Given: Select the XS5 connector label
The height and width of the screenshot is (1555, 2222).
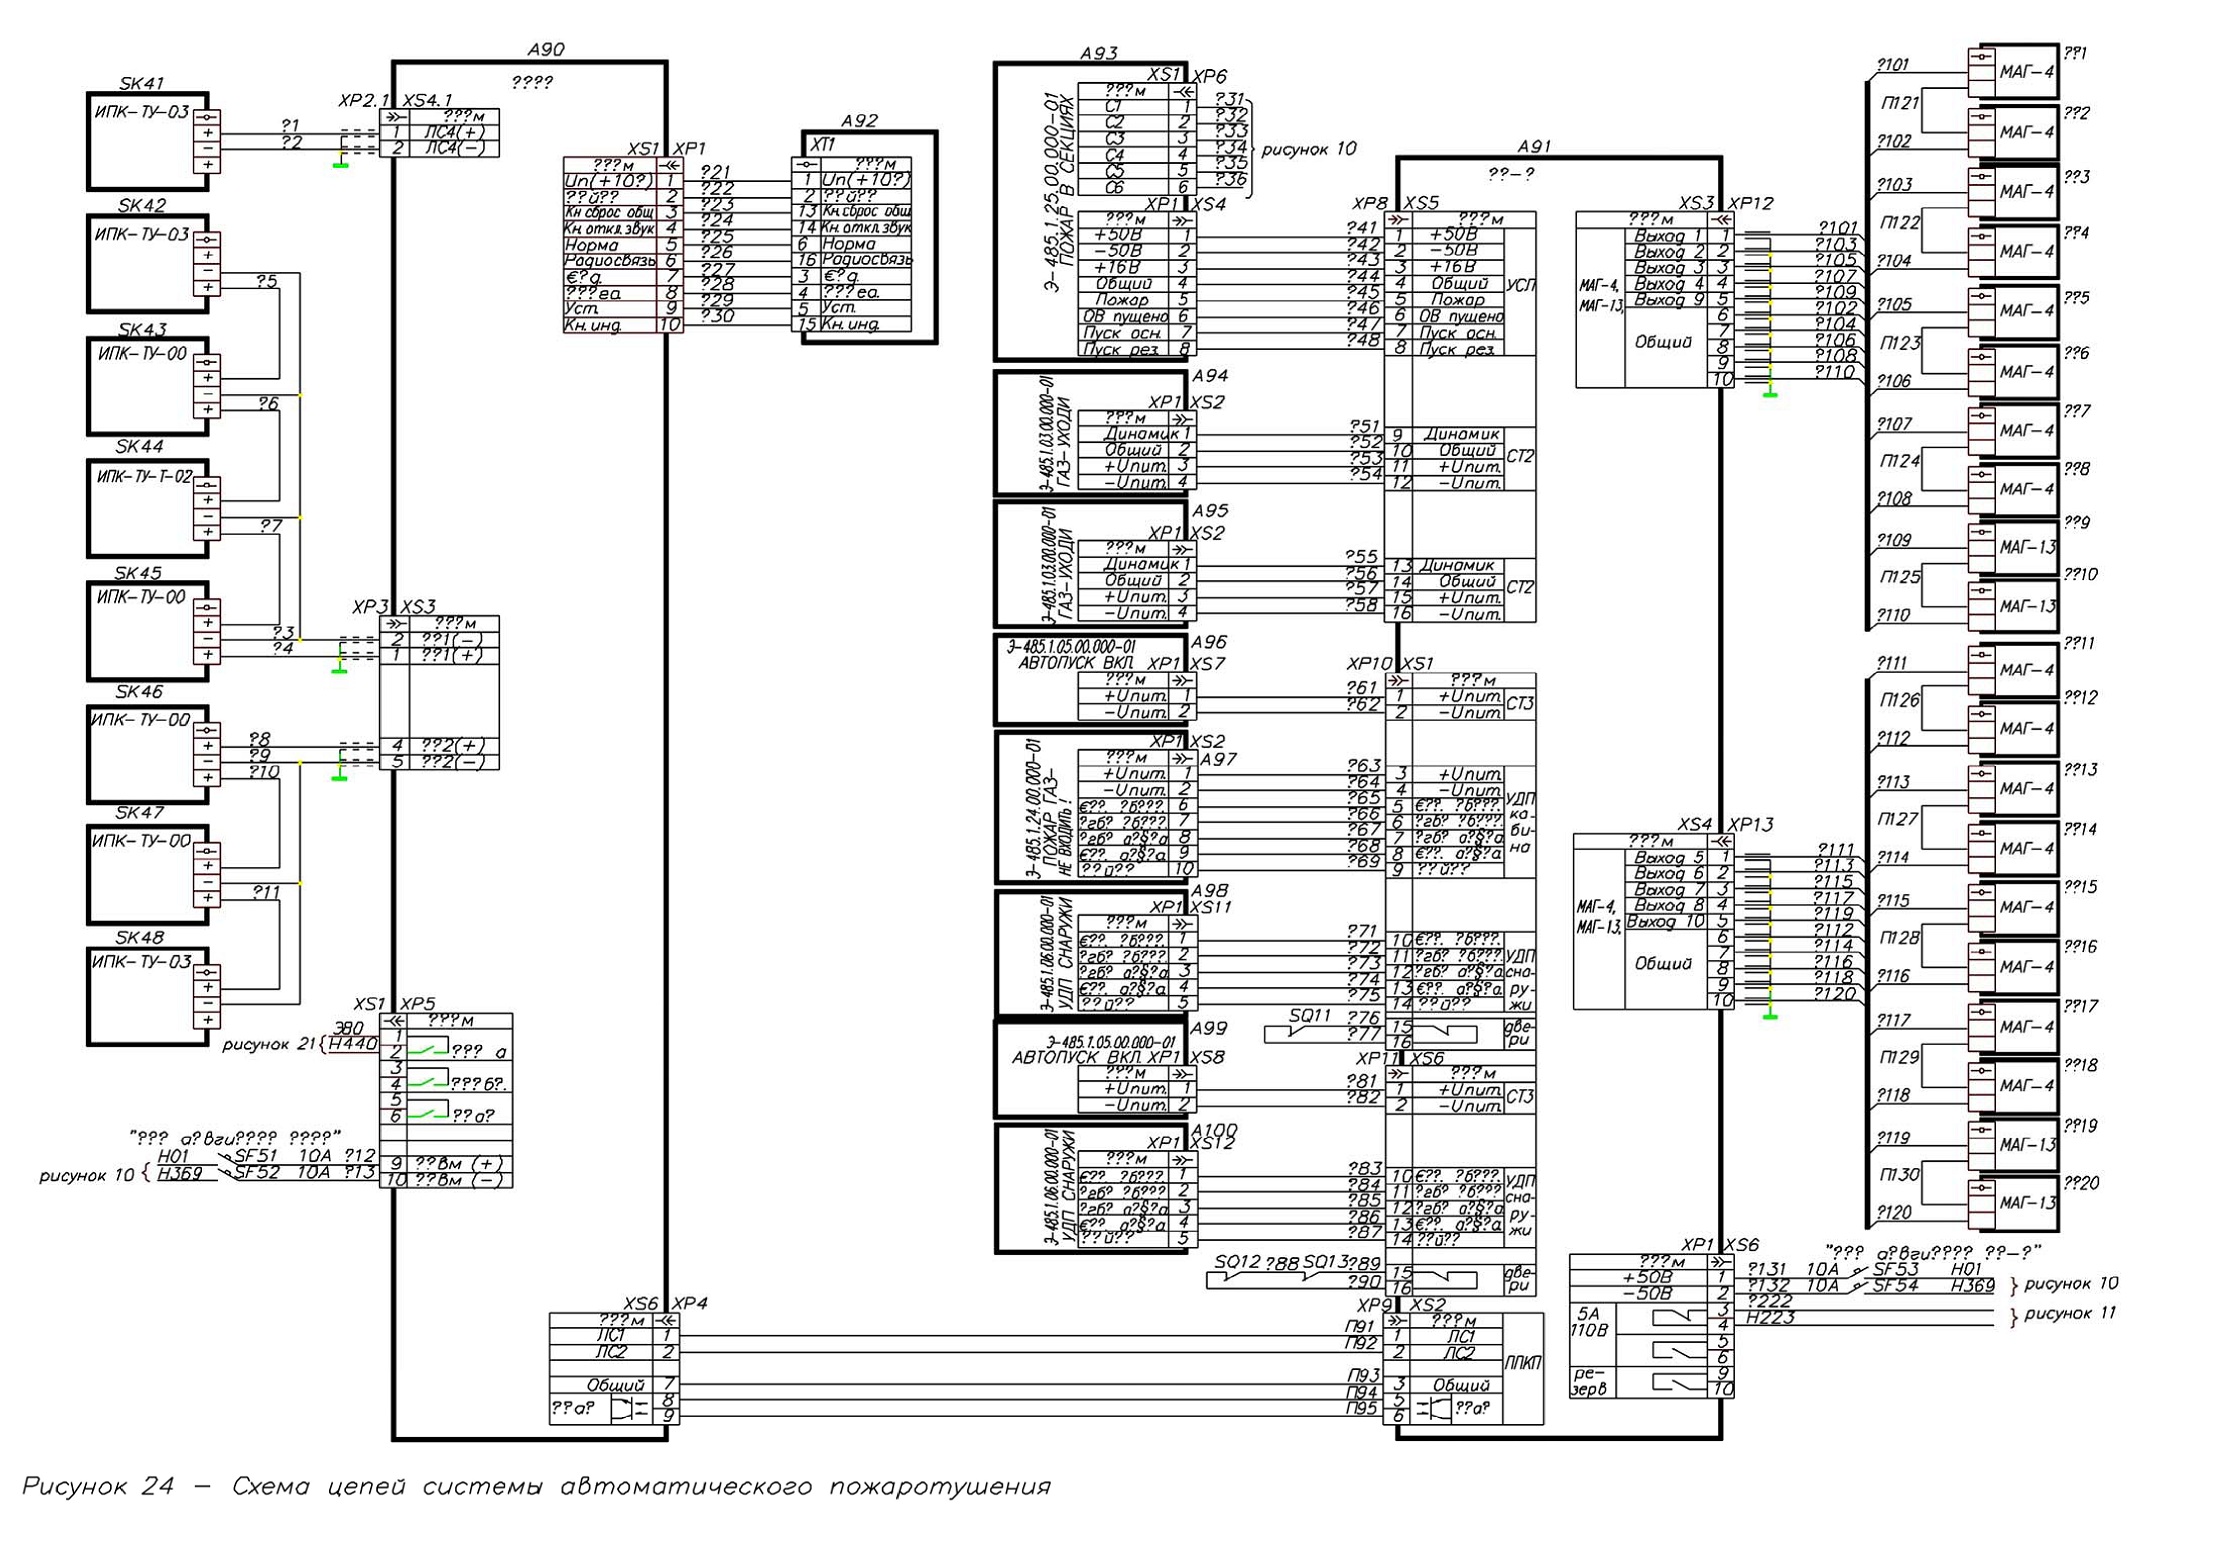Looking at the screenshot, I should [x=1421, y=204].
